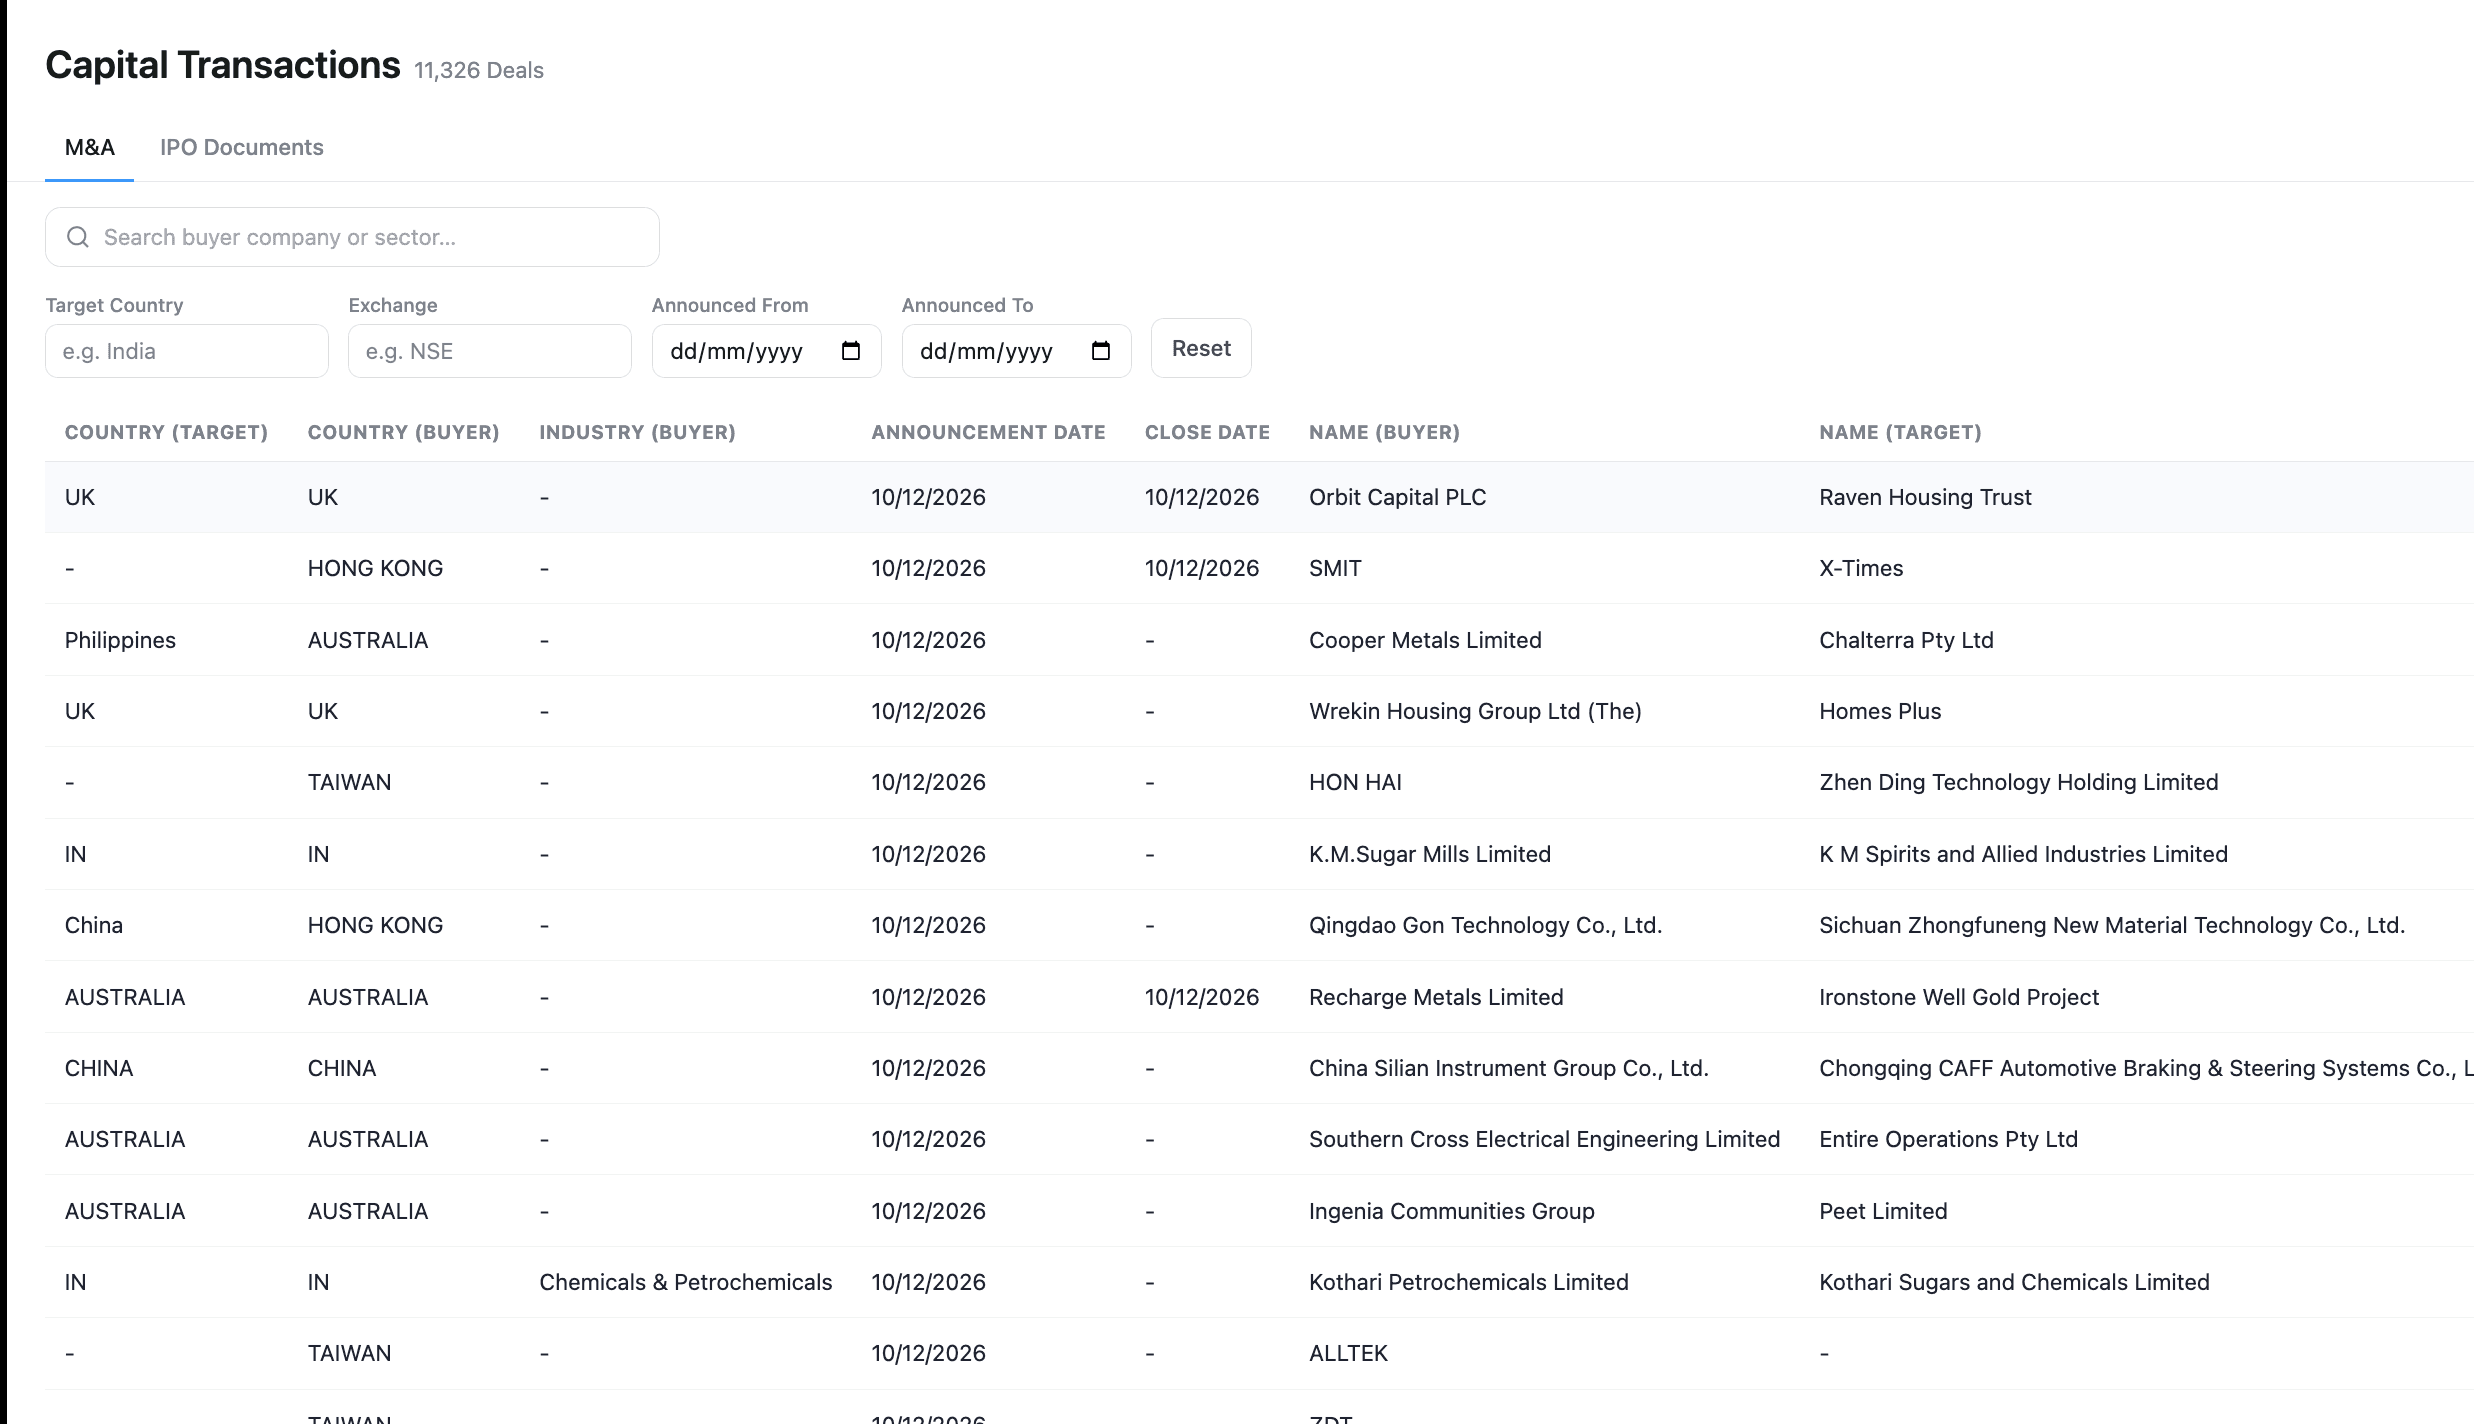The image size is (2474, 1424).
Task: Click the ALLTEK buyer cell
Action: pos(1348,1353)
